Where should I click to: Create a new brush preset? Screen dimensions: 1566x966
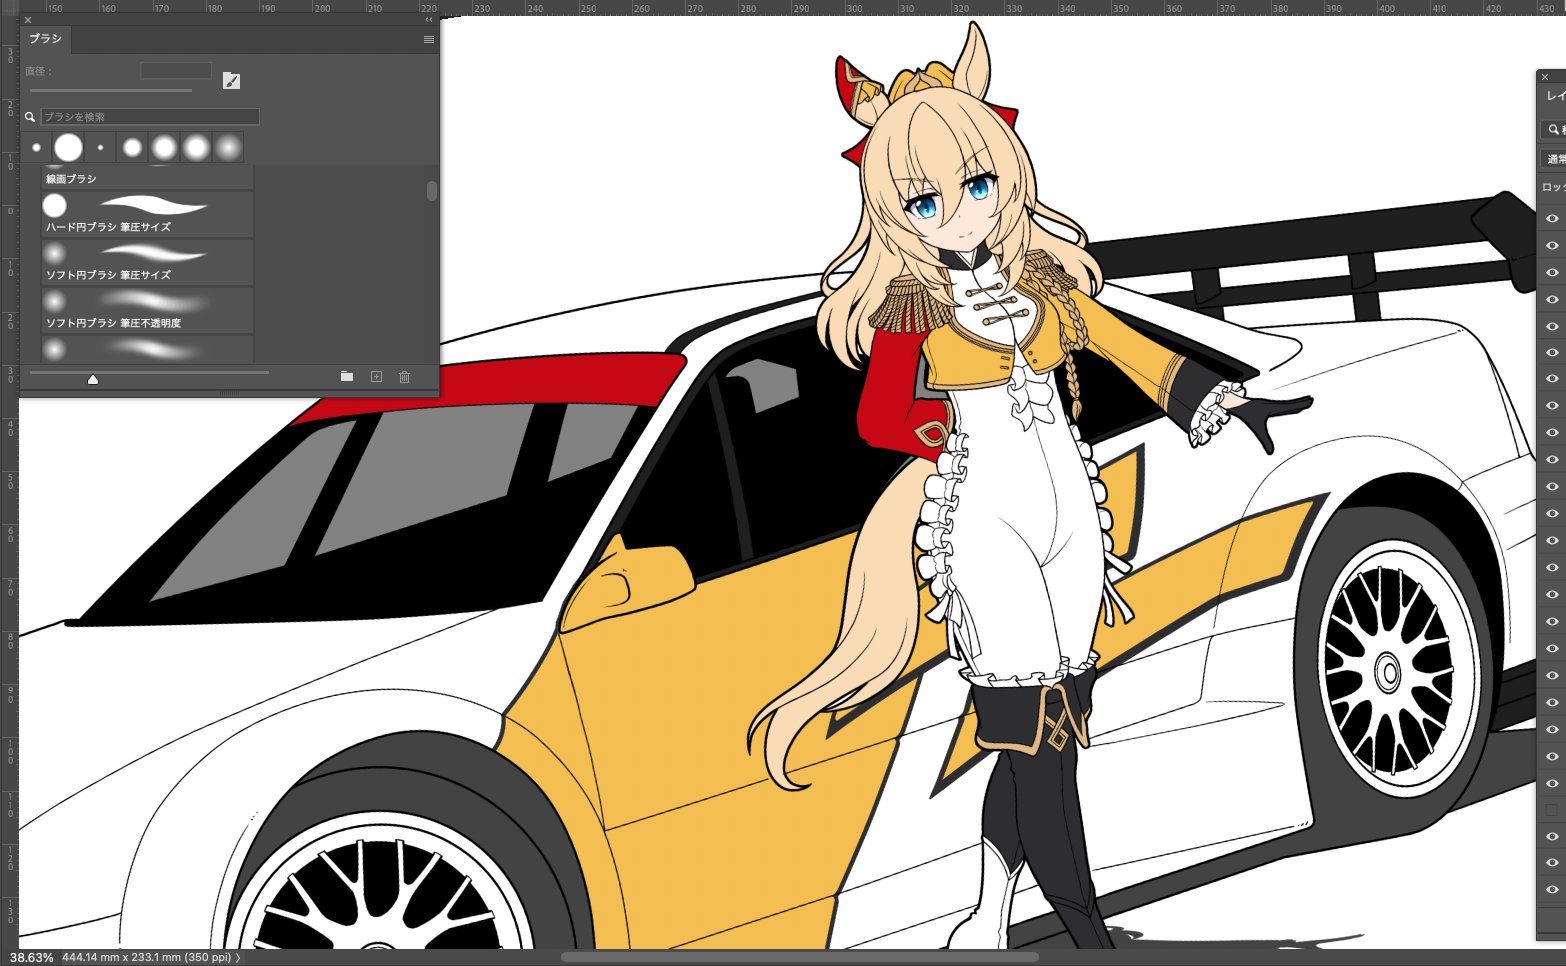pyautogui.click(x=376, y=376)
